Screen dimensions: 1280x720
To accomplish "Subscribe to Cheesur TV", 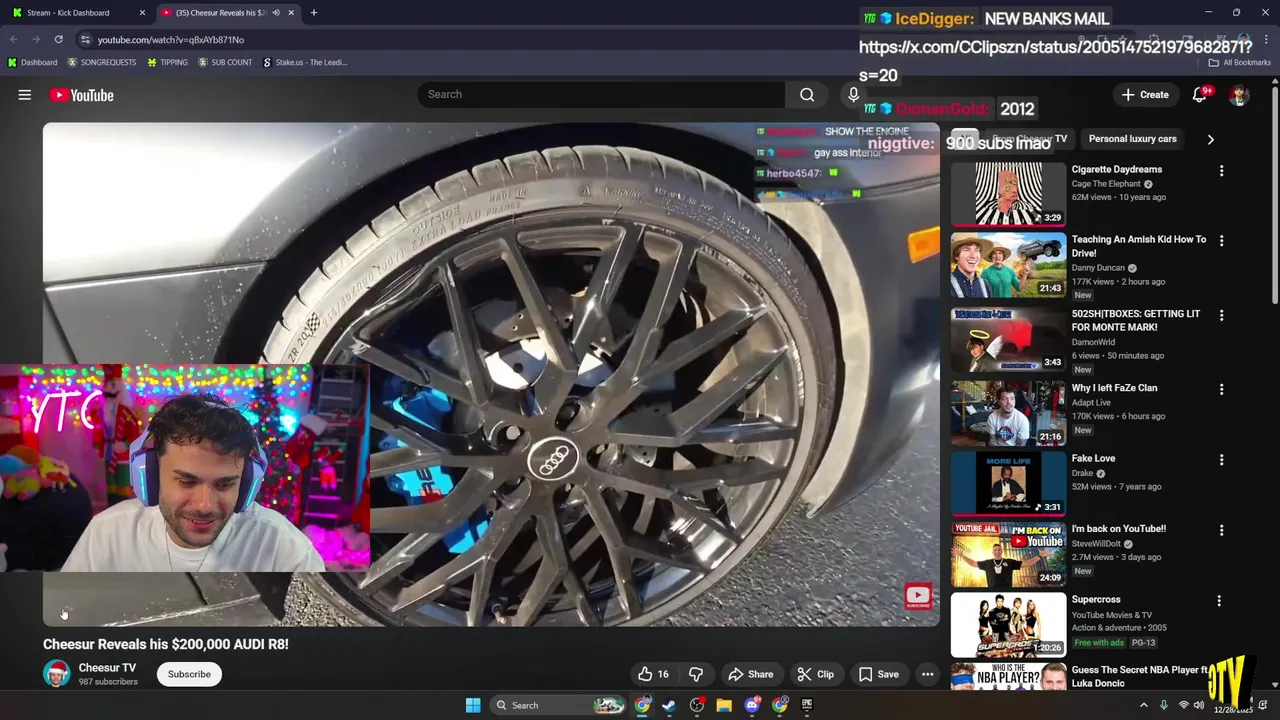I will coord(189,674).
